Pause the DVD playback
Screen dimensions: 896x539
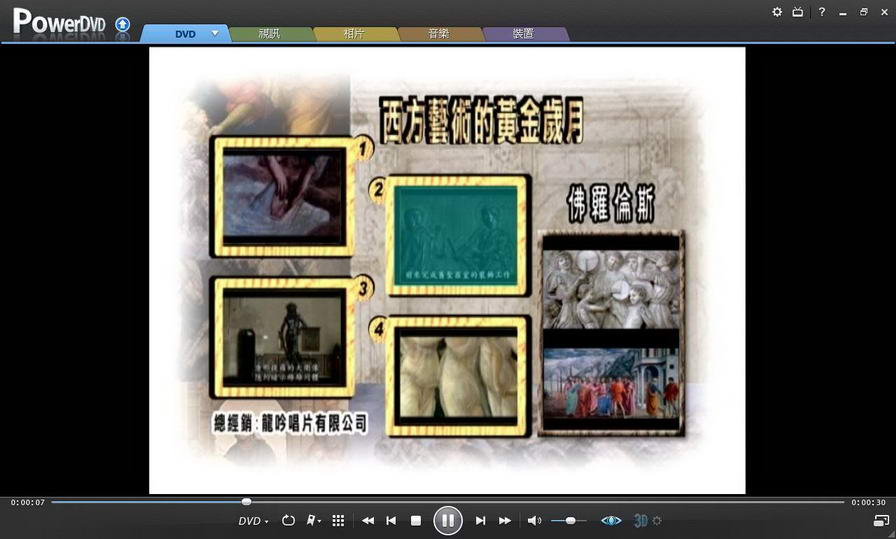[x=447, y=520]
